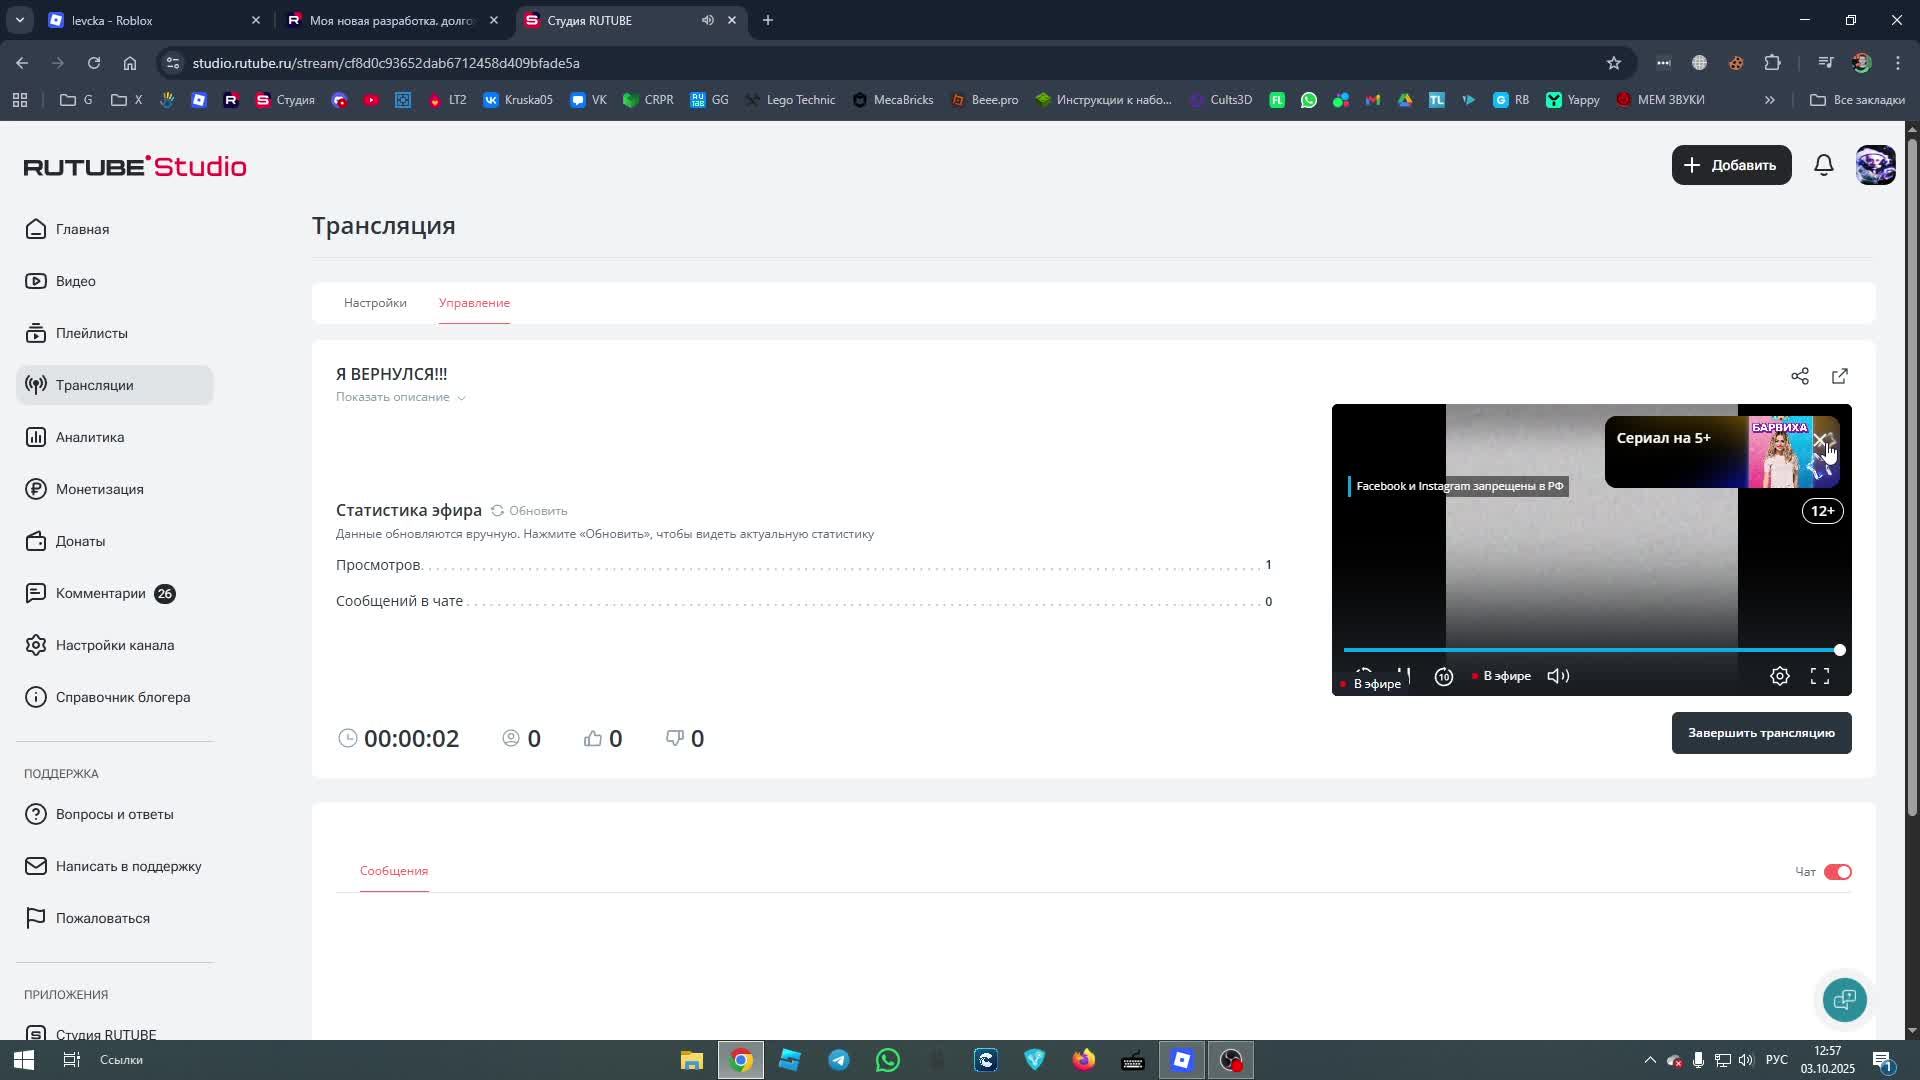This screenshot has width=1920, height=1080.
Task: Open the Lego Technic bookmark
Action: pos(790,100)
